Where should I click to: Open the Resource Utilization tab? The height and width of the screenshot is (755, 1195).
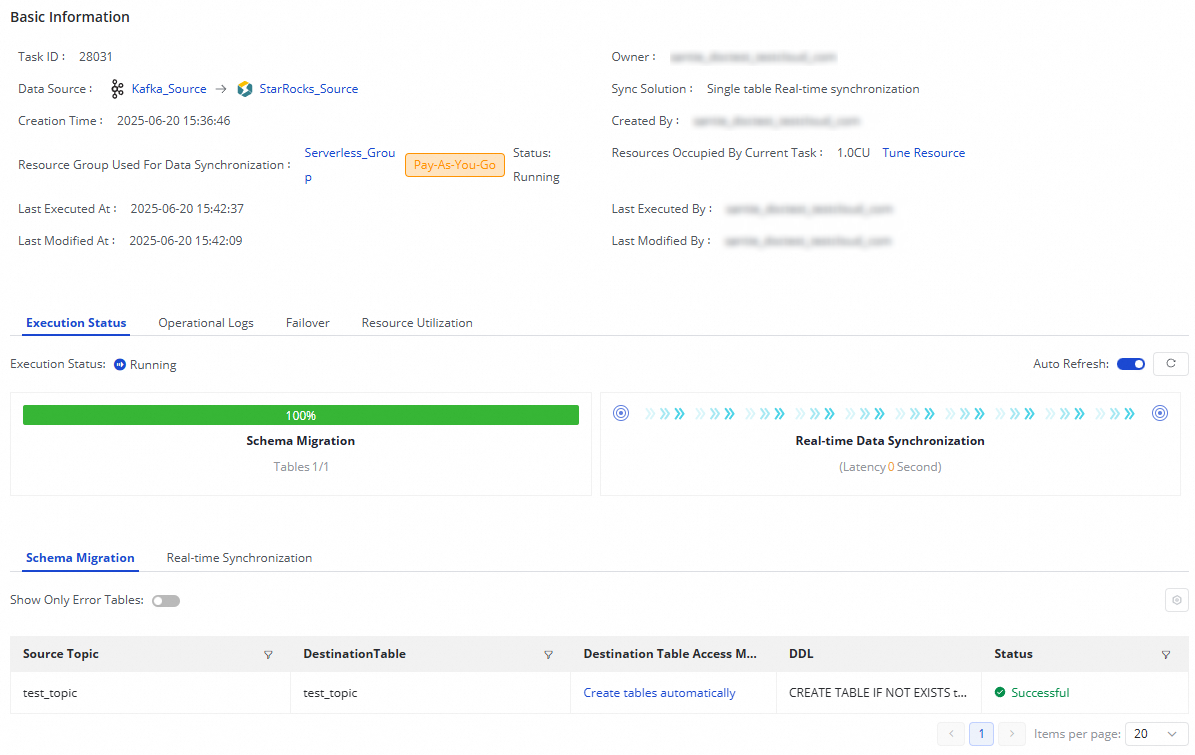coord(417,323)
